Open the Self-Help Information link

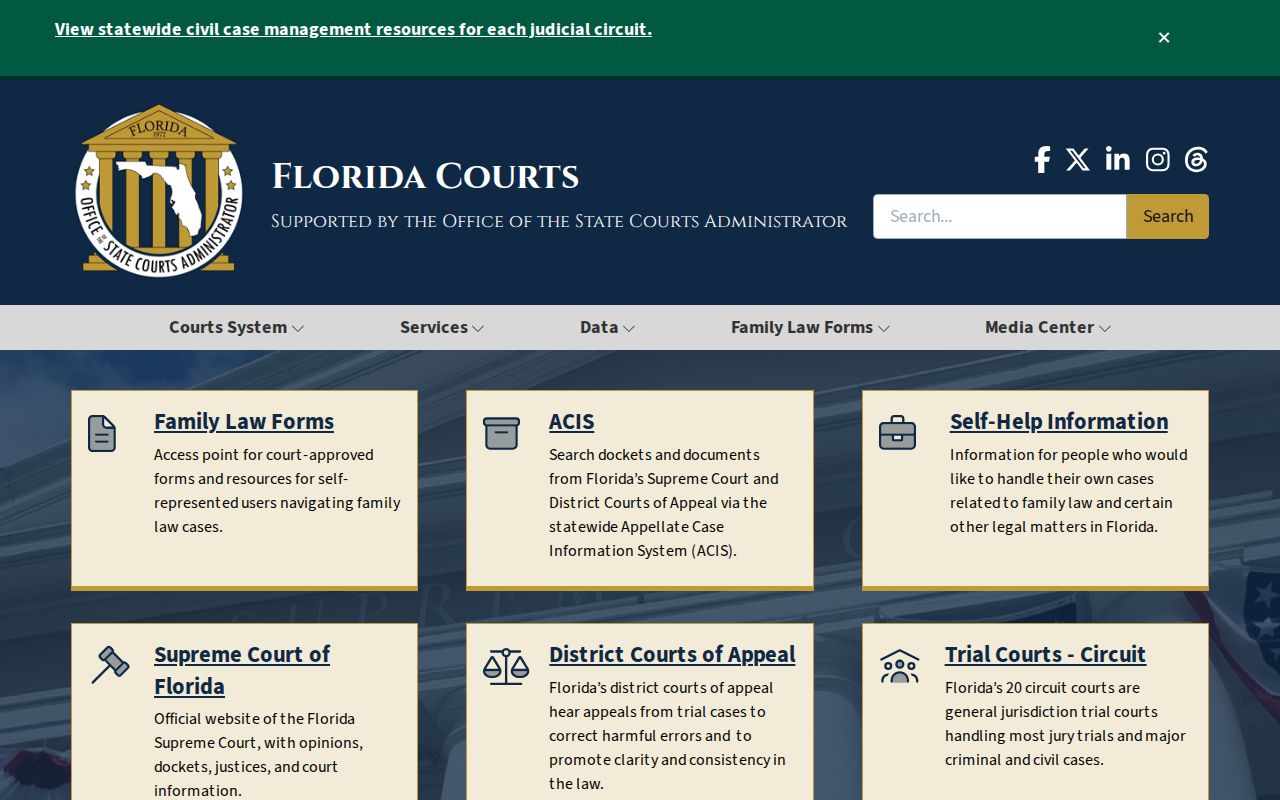point(1059,421)
